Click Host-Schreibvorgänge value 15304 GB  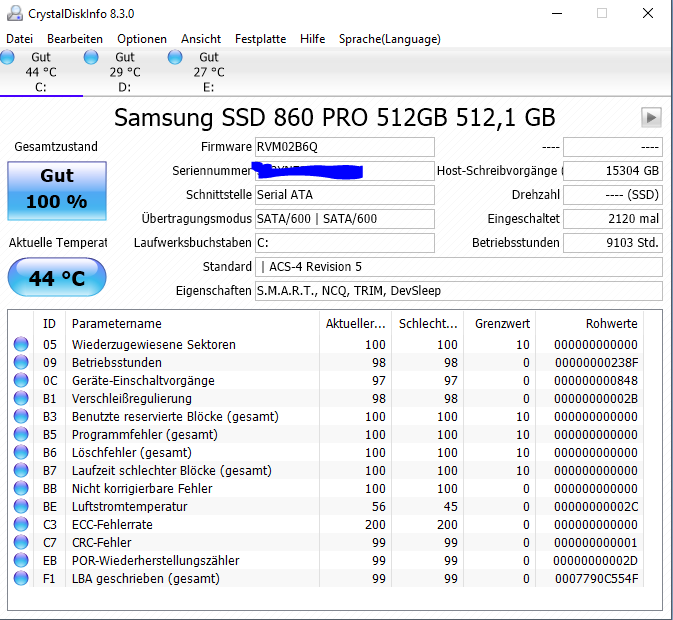(x=613, y=171)
